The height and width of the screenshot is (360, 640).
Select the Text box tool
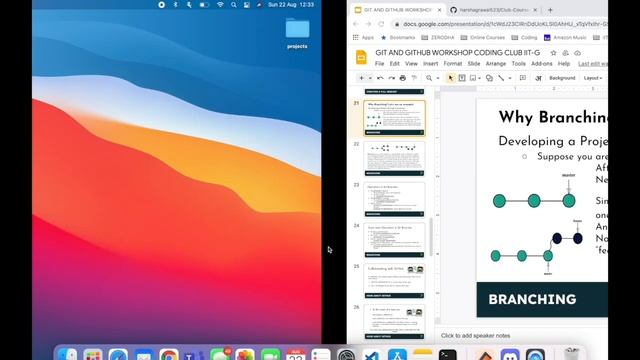[462, 78]
